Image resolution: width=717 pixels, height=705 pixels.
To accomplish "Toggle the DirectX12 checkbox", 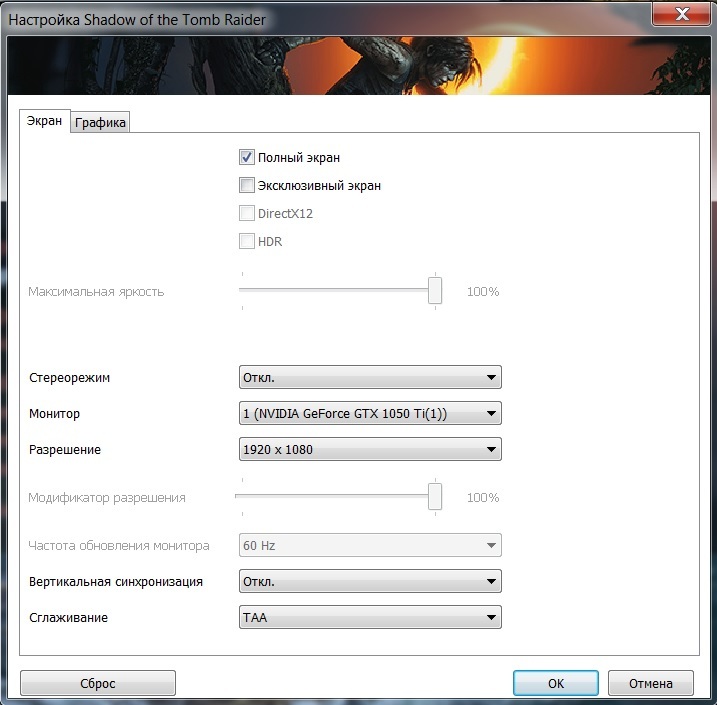I will [247, 213].
